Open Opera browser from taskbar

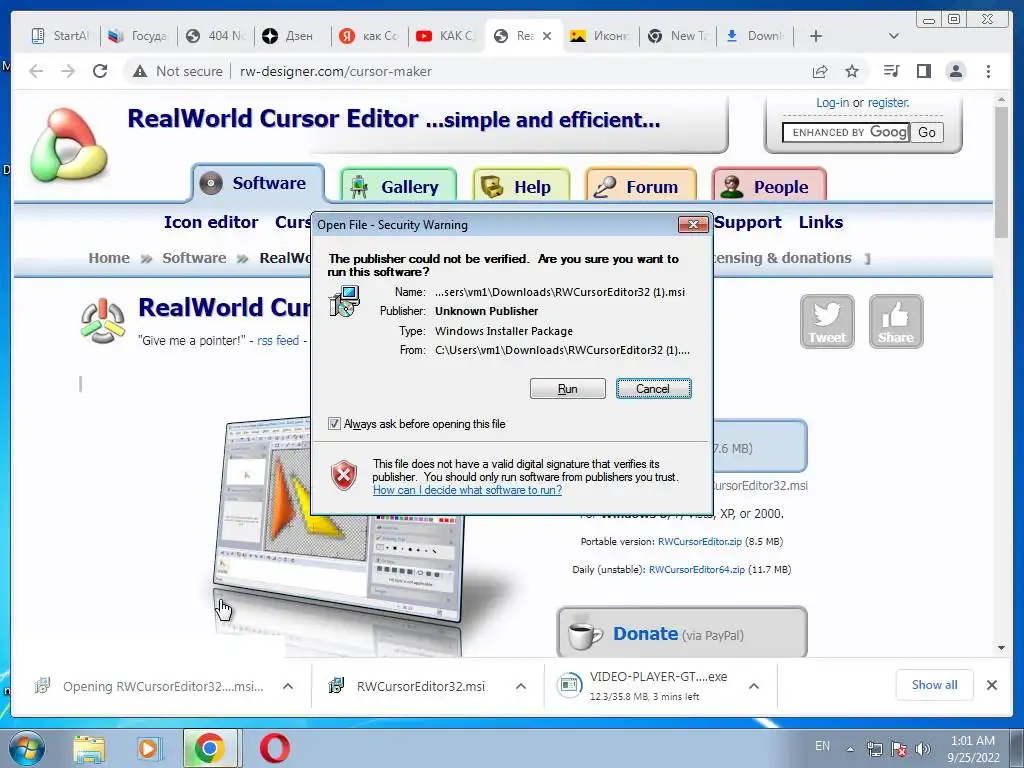click(x=274, y=748)
